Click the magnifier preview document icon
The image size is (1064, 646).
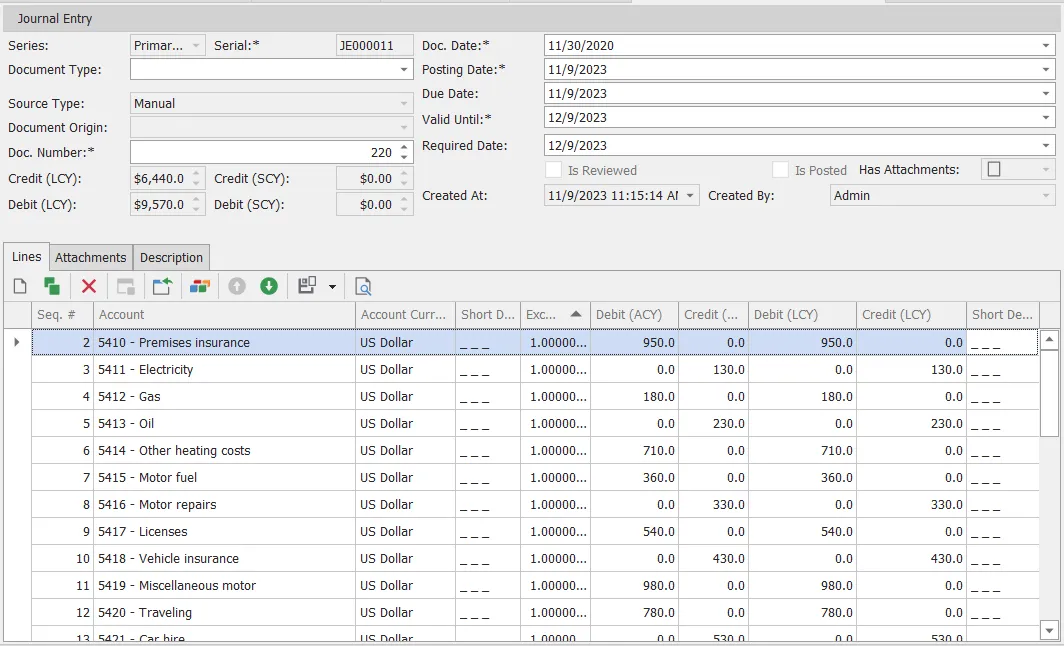tap(363, 287)
